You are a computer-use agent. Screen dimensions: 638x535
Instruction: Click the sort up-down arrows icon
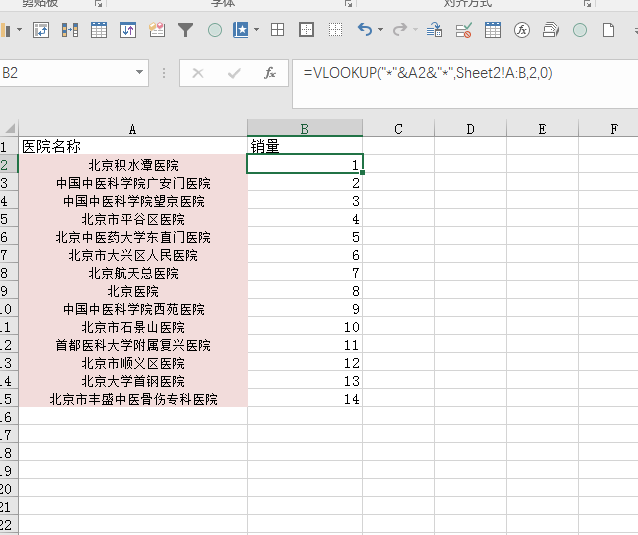pos(127,30)
